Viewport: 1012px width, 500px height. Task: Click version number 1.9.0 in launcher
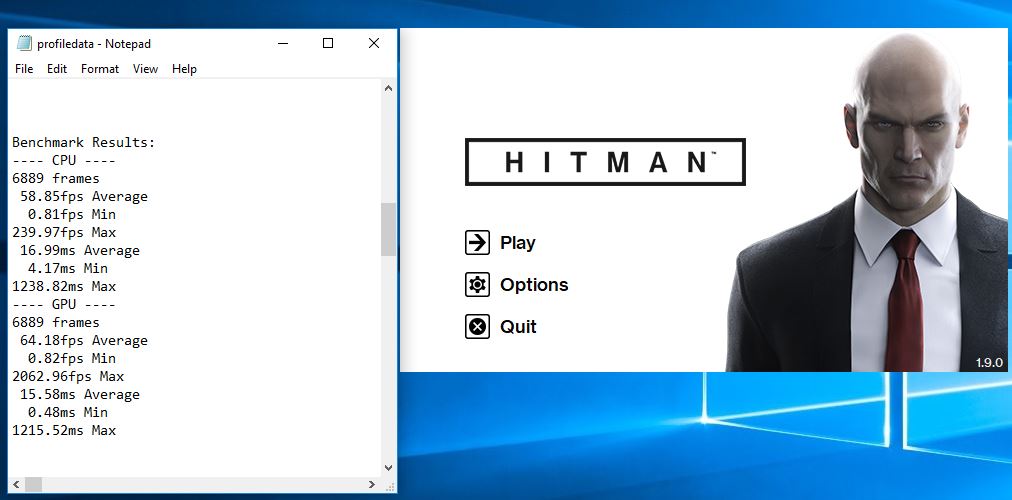[x=989, y=363]
